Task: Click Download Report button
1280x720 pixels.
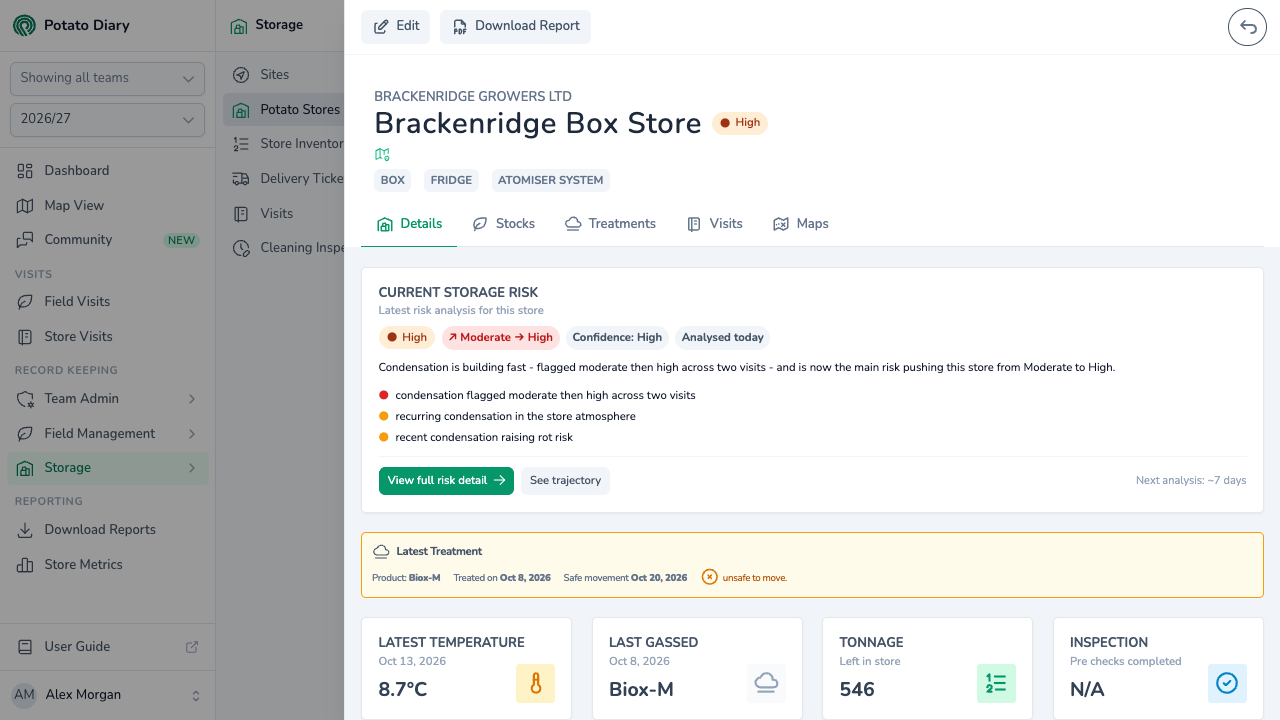Action: (x=515, y=27)
